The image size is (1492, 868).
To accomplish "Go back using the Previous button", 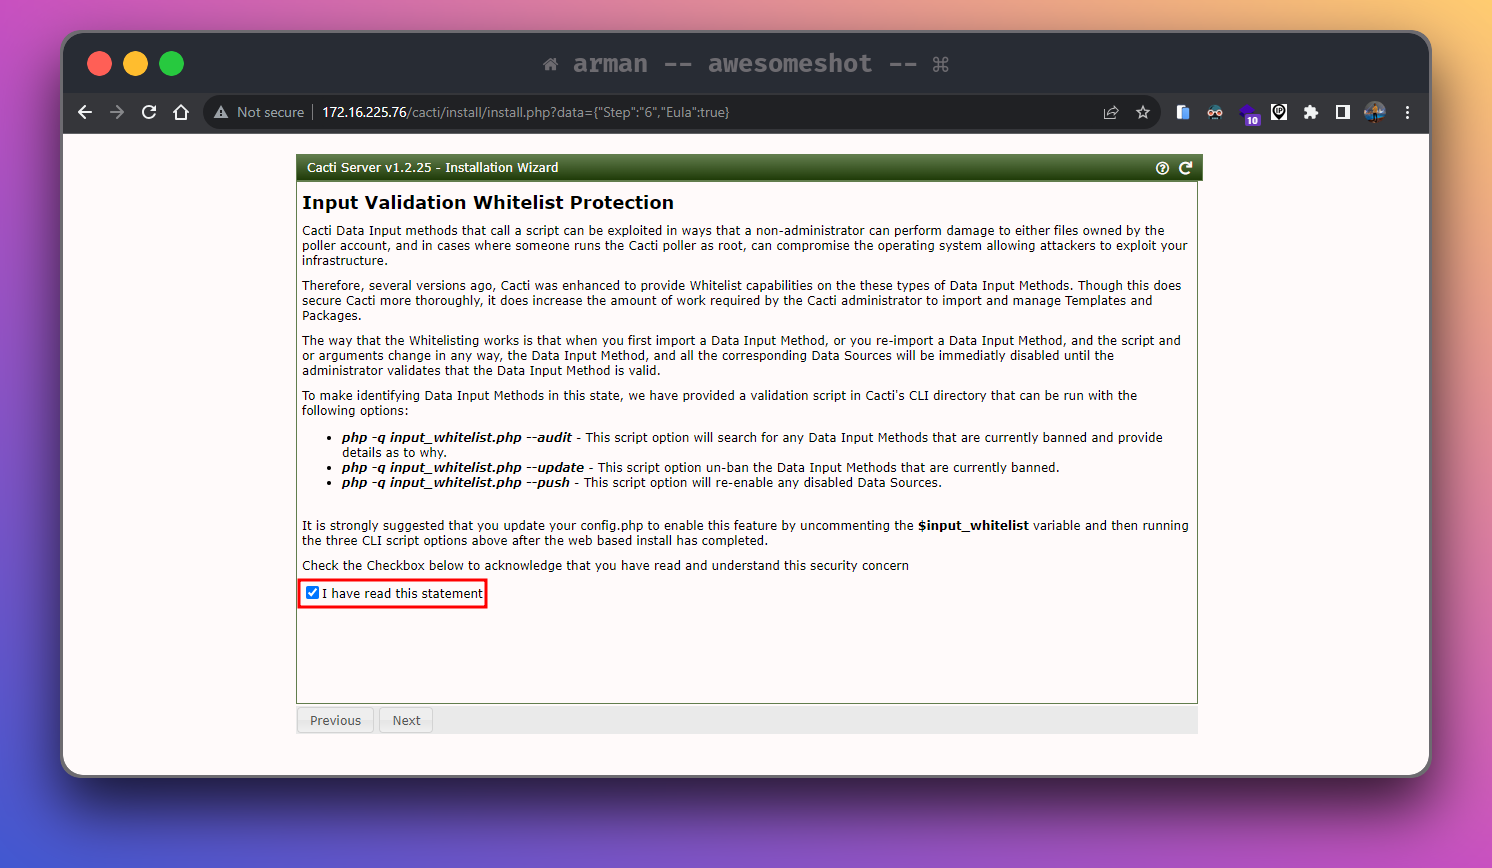I will click(x=335, y=720).
